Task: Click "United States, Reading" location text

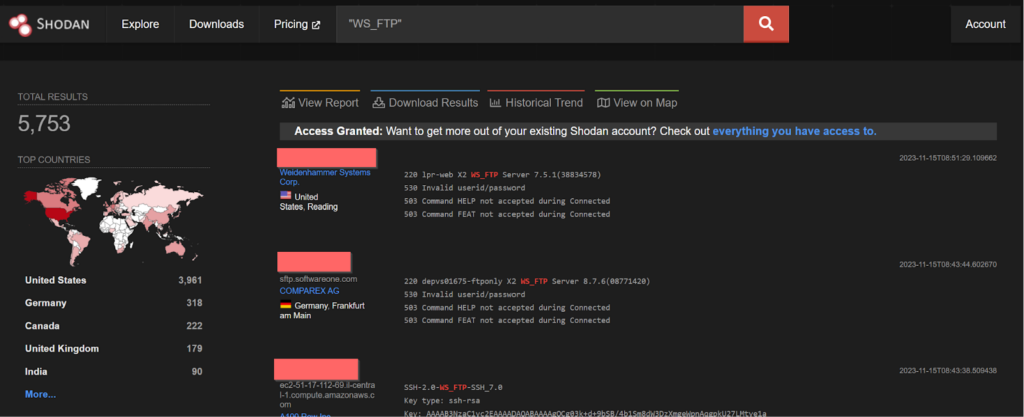Action: [x=309, y=202]
